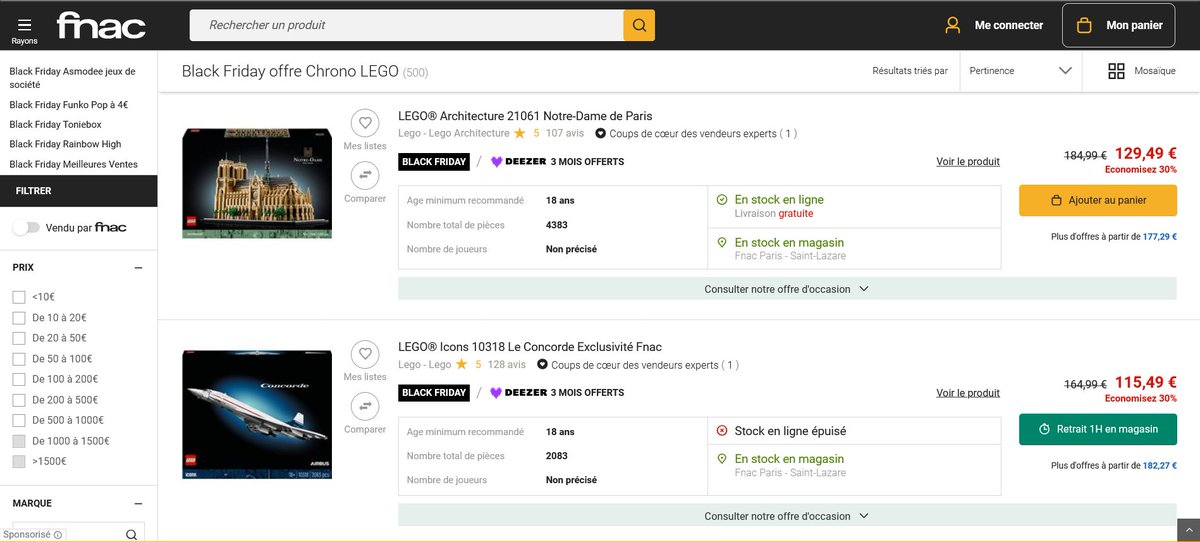Open Black Friday Toniebox link
1200x542 pixels.
tap(56, 124)
